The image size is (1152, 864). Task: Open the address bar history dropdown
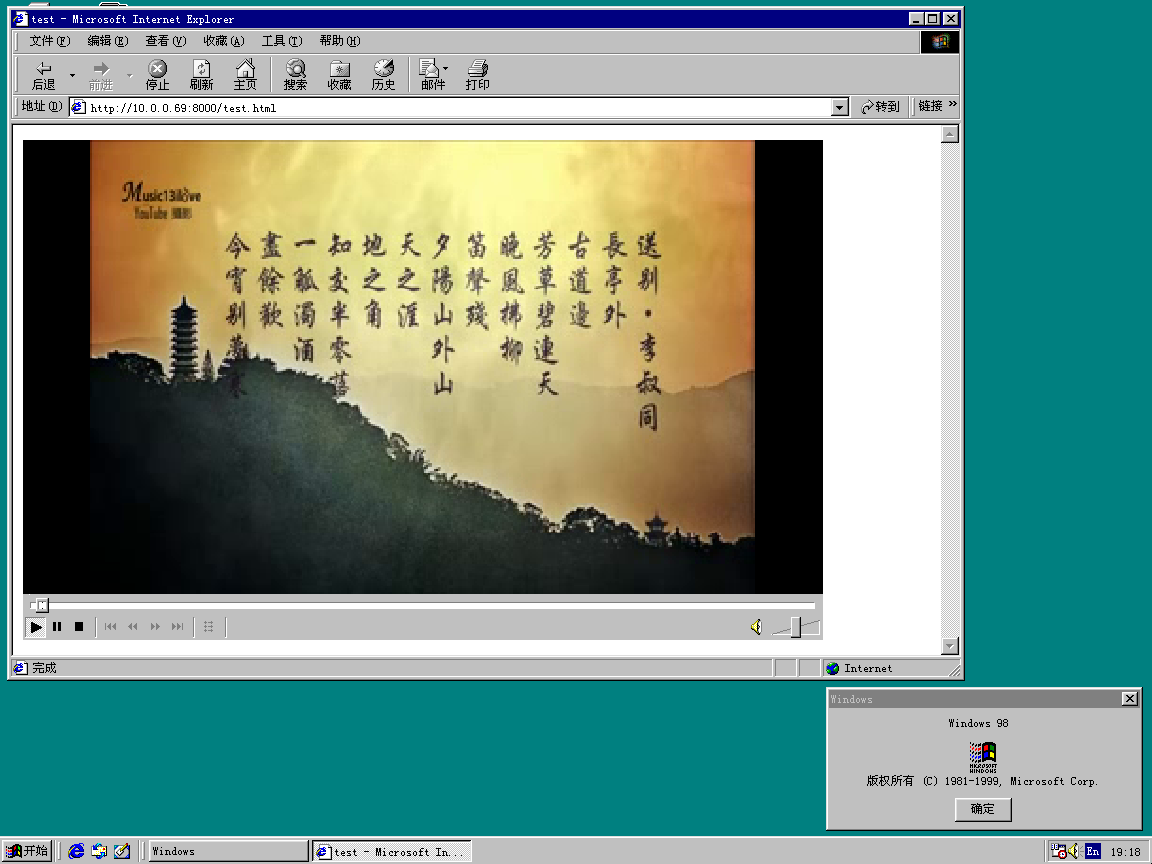pos(840,106)
